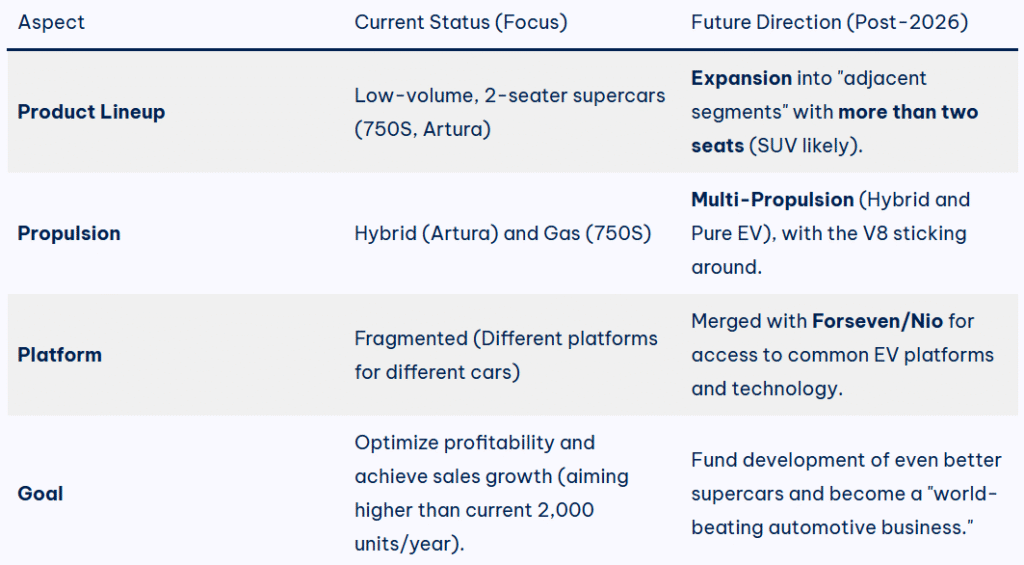Click the "Future Direction (Post-2026)" header
The image size is (1024, 565).
pyautogui.click(x=829, y=22)
